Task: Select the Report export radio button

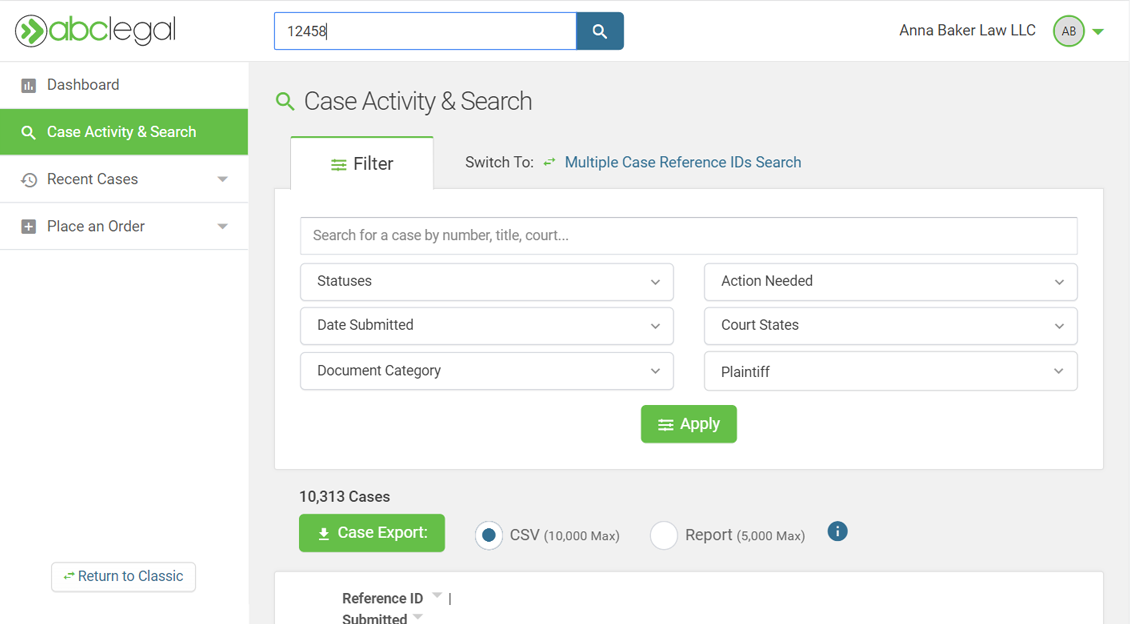Action: click(664, 535)
